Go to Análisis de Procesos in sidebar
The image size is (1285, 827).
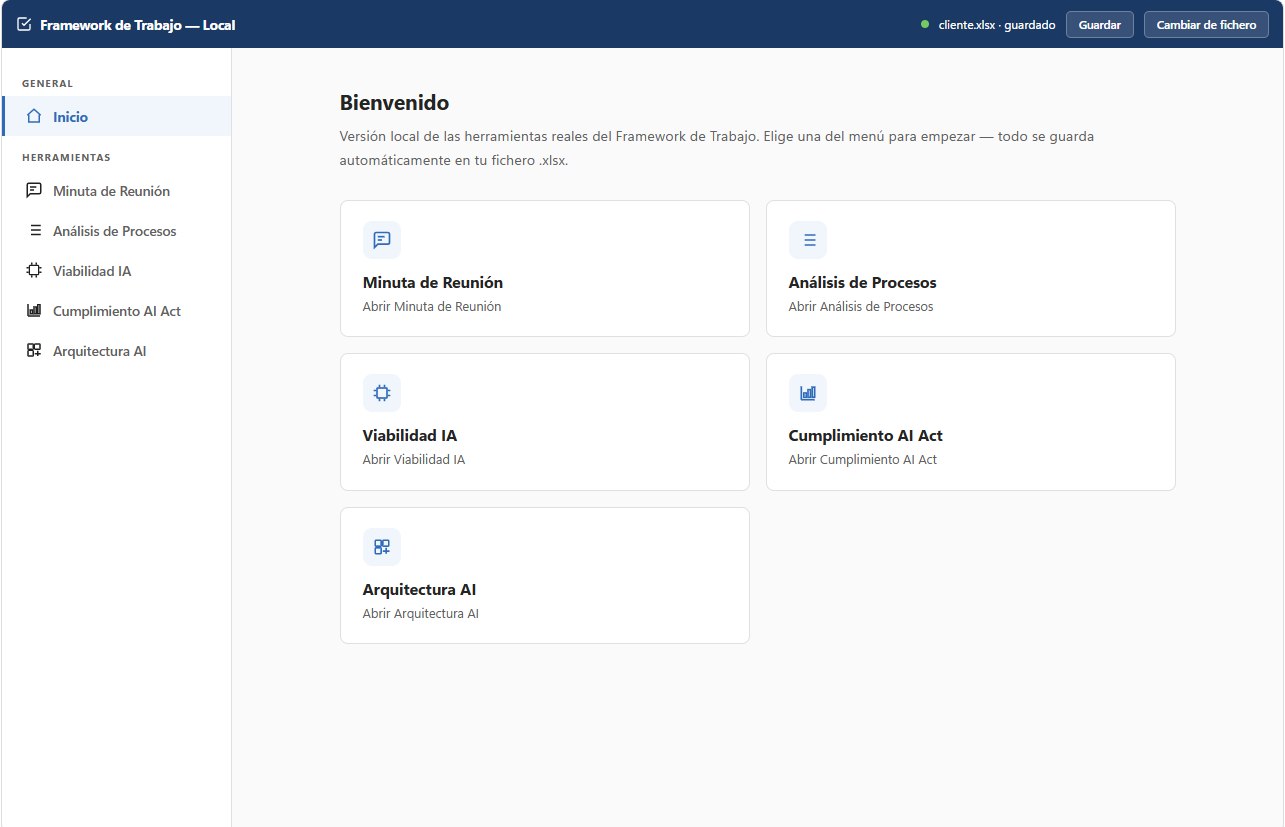[x=117, y=231]
